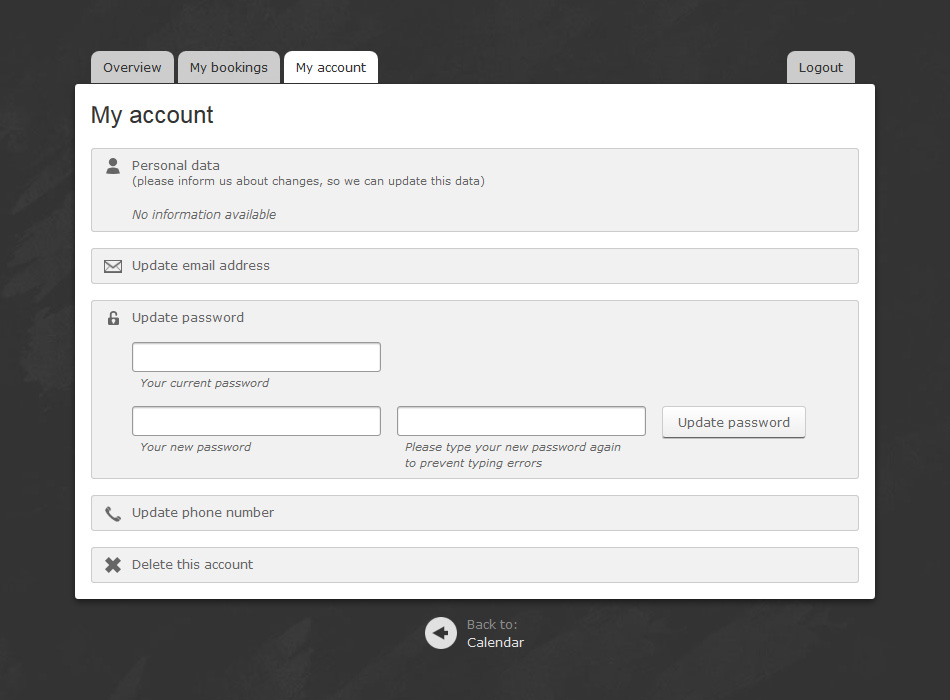Click the open padlock icon
Image resolution: width=950 pixels, height=700 pixels.
pyautogui.click(x=113, y=318)
